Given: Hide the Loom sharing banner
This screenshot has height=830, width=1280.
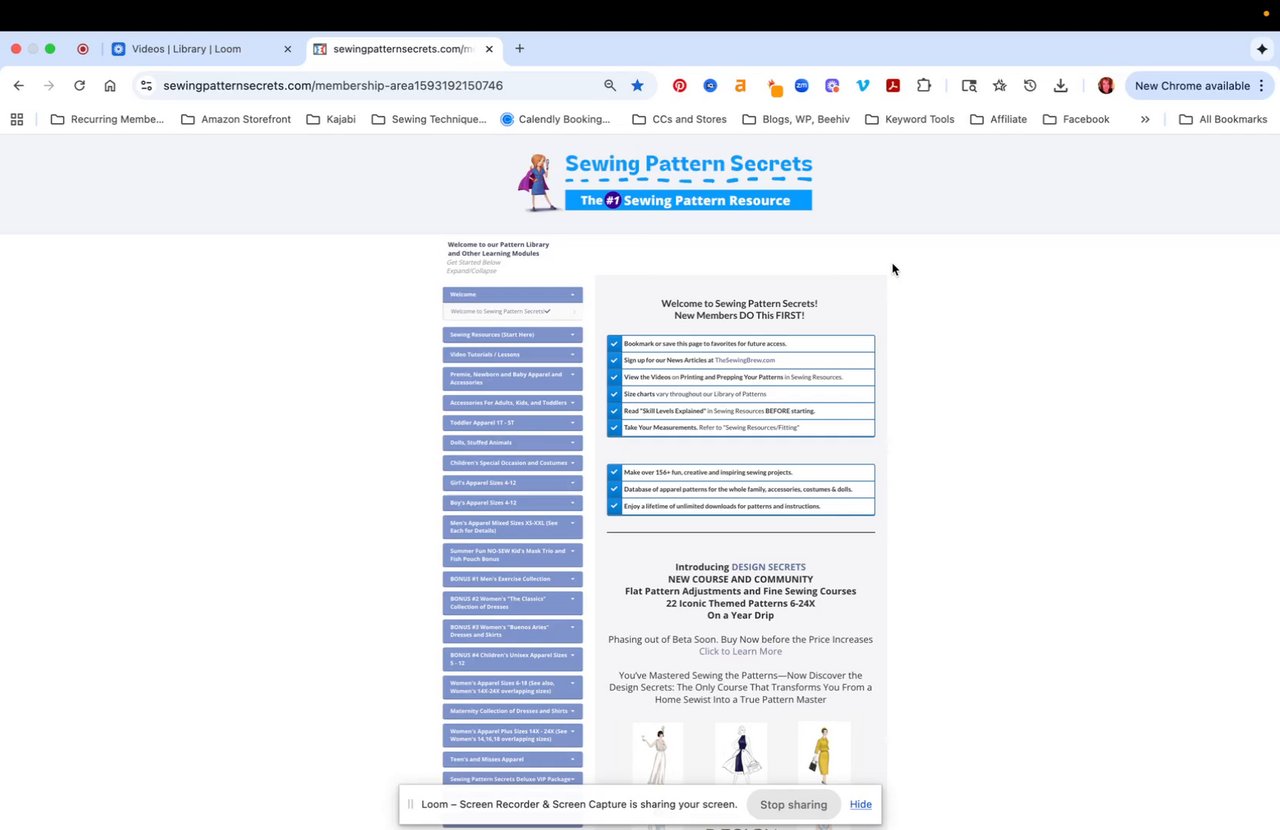Looking at the screenshot, I should click(x=861, y=804).
